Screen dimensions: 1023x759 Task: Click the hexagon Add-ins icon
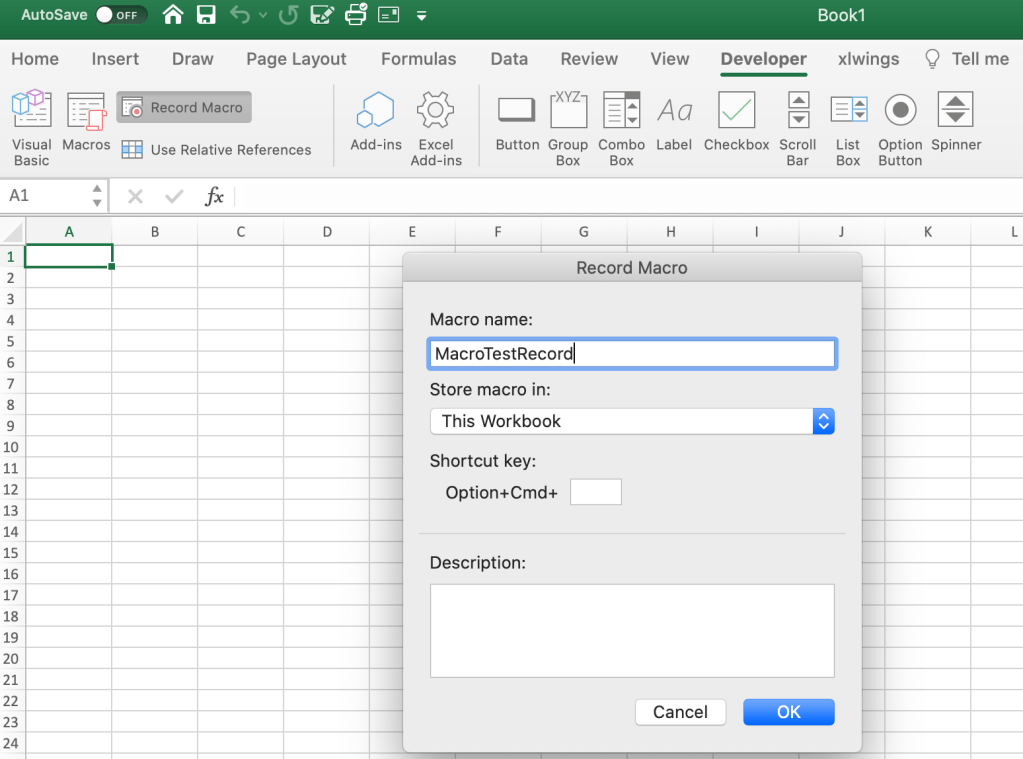click(376, 122)
